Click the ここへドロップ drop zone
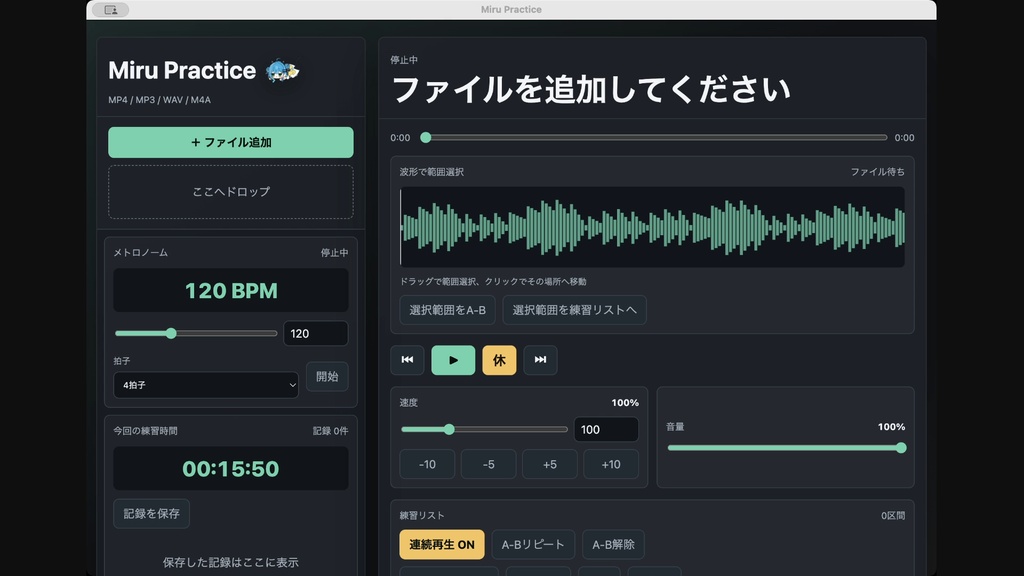The width and height of the screenshot is (1024, 576). pyautogui.click(x=231, y=192)
